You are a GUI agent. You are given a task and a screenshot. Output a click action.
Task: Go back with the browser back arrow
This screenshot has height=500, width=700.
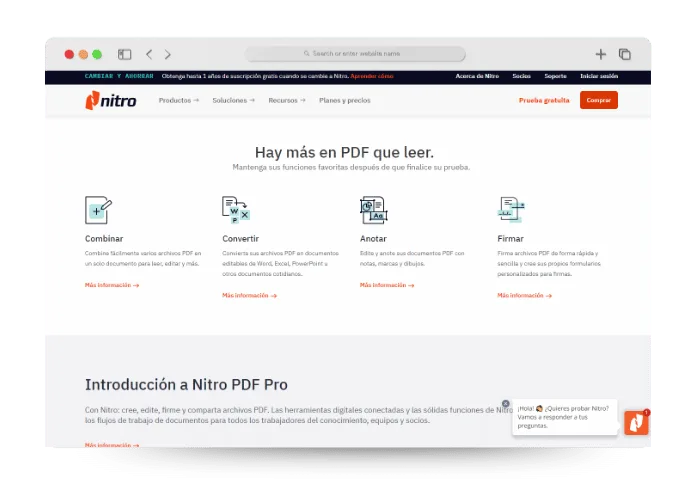(149, 54)
